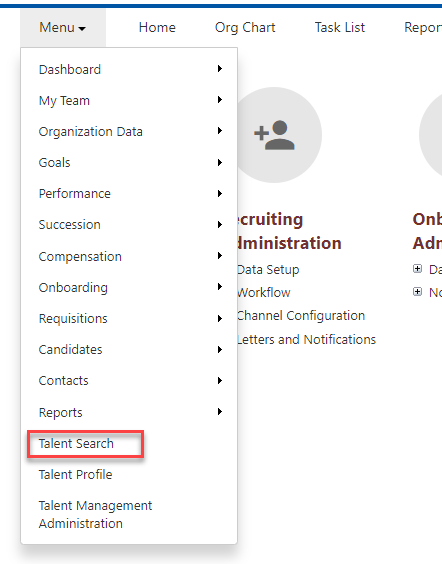Open the Data Setup link

click(268, 269)
